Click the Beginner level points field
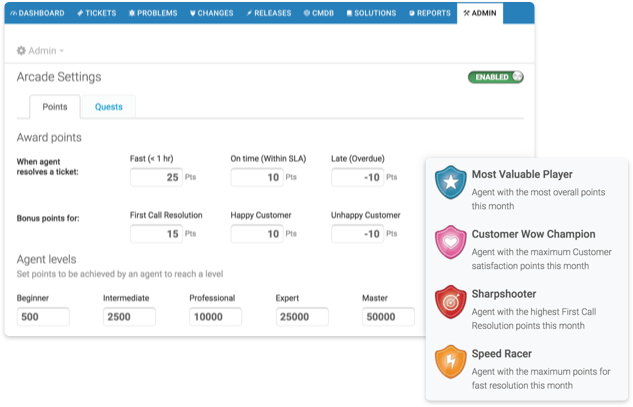The image size is (633, 407). 43,317
